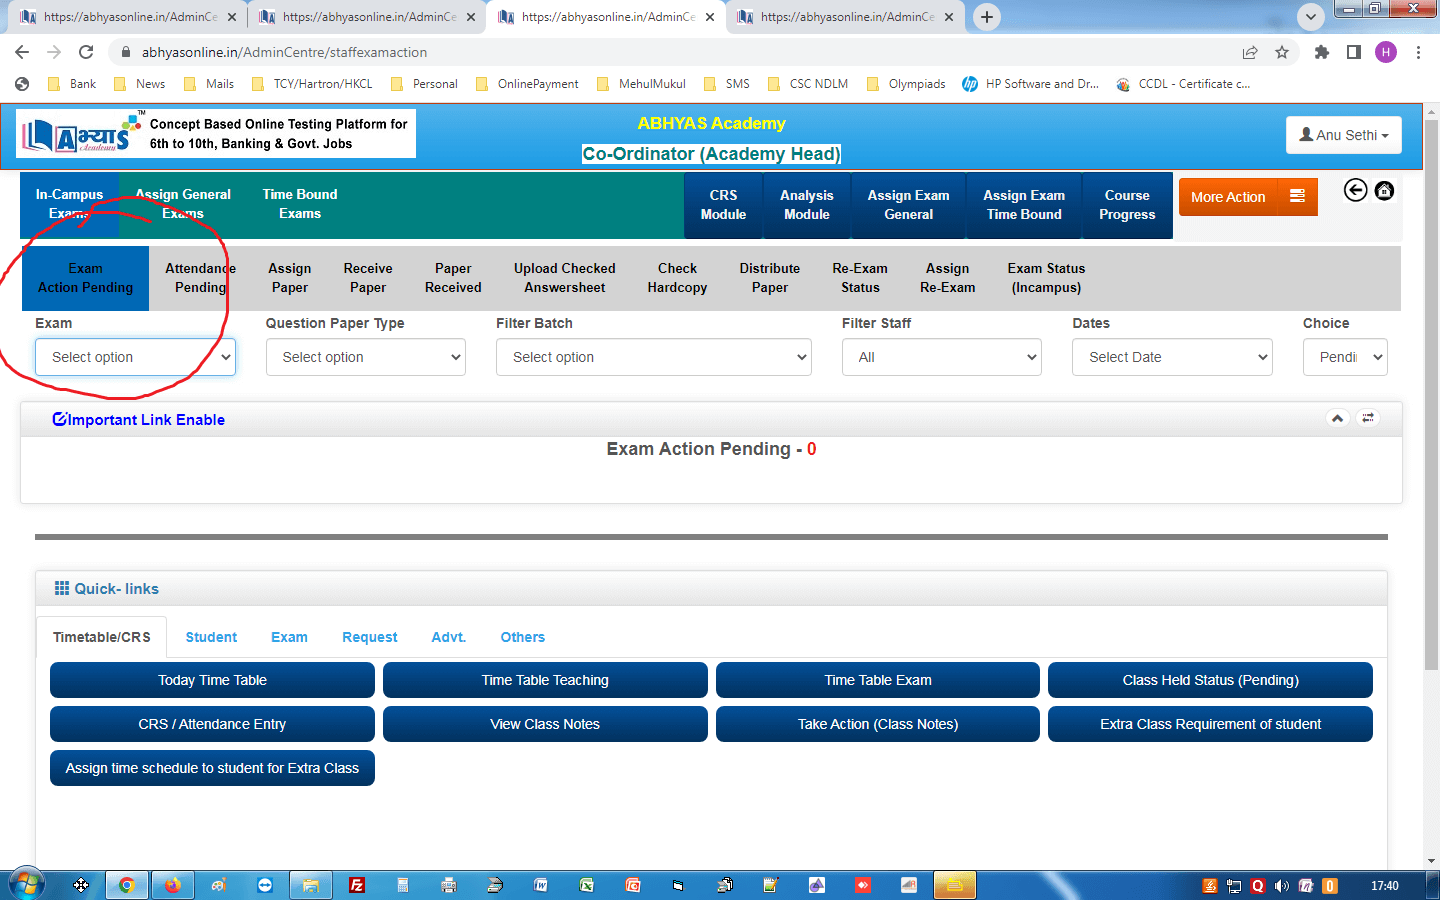Click the home icon beside More Action

(1384, 190)
